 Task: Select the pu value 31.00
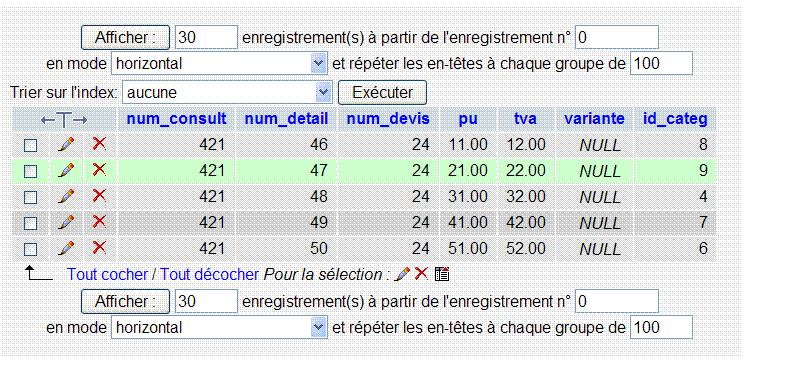468,196
